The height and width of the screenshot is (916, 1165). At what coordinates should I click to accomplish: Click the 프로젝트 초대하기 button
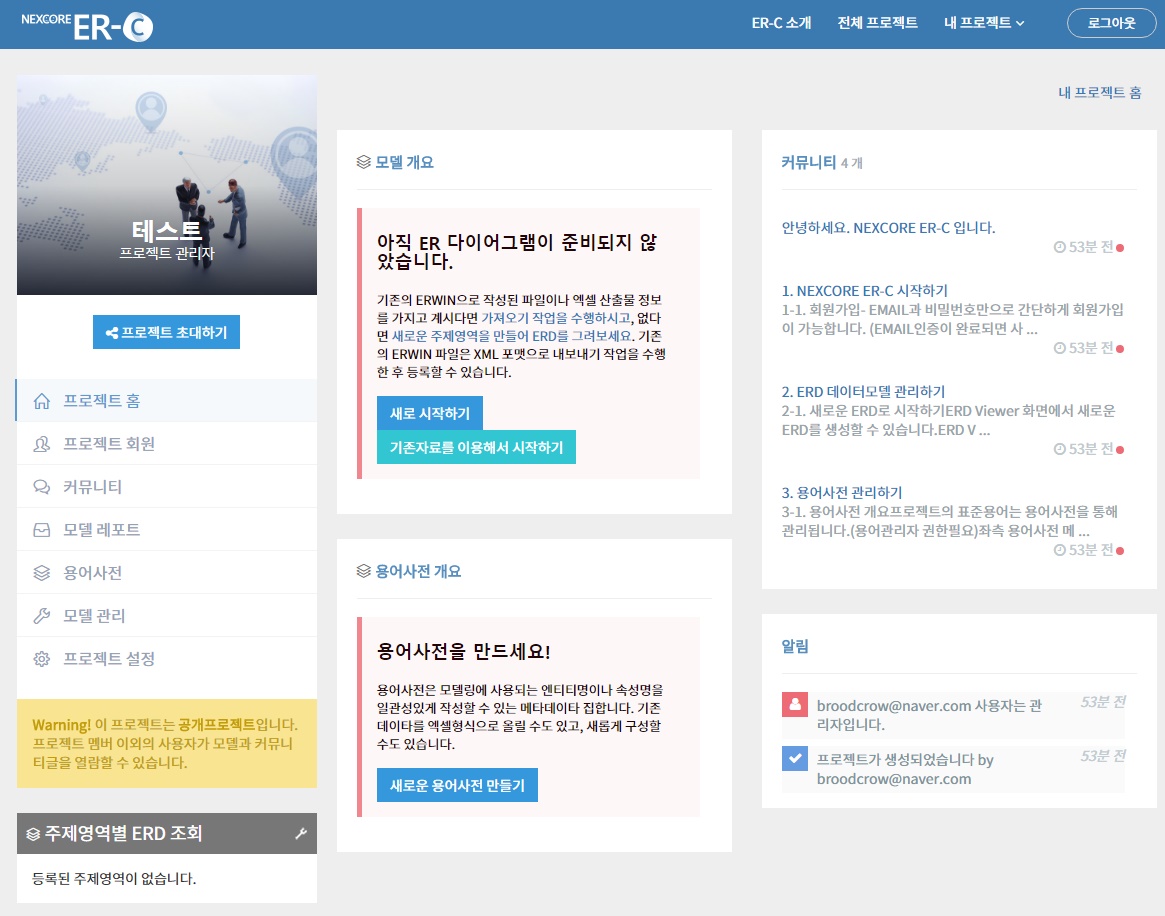(166, 333)
